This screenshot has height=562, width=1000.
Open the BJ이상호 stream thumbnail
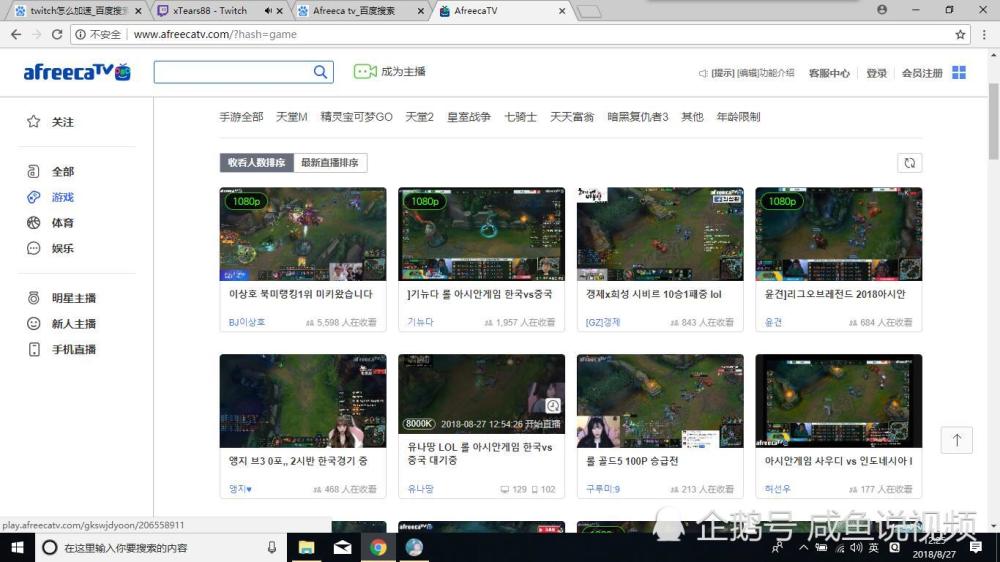[x=303, y=234]
